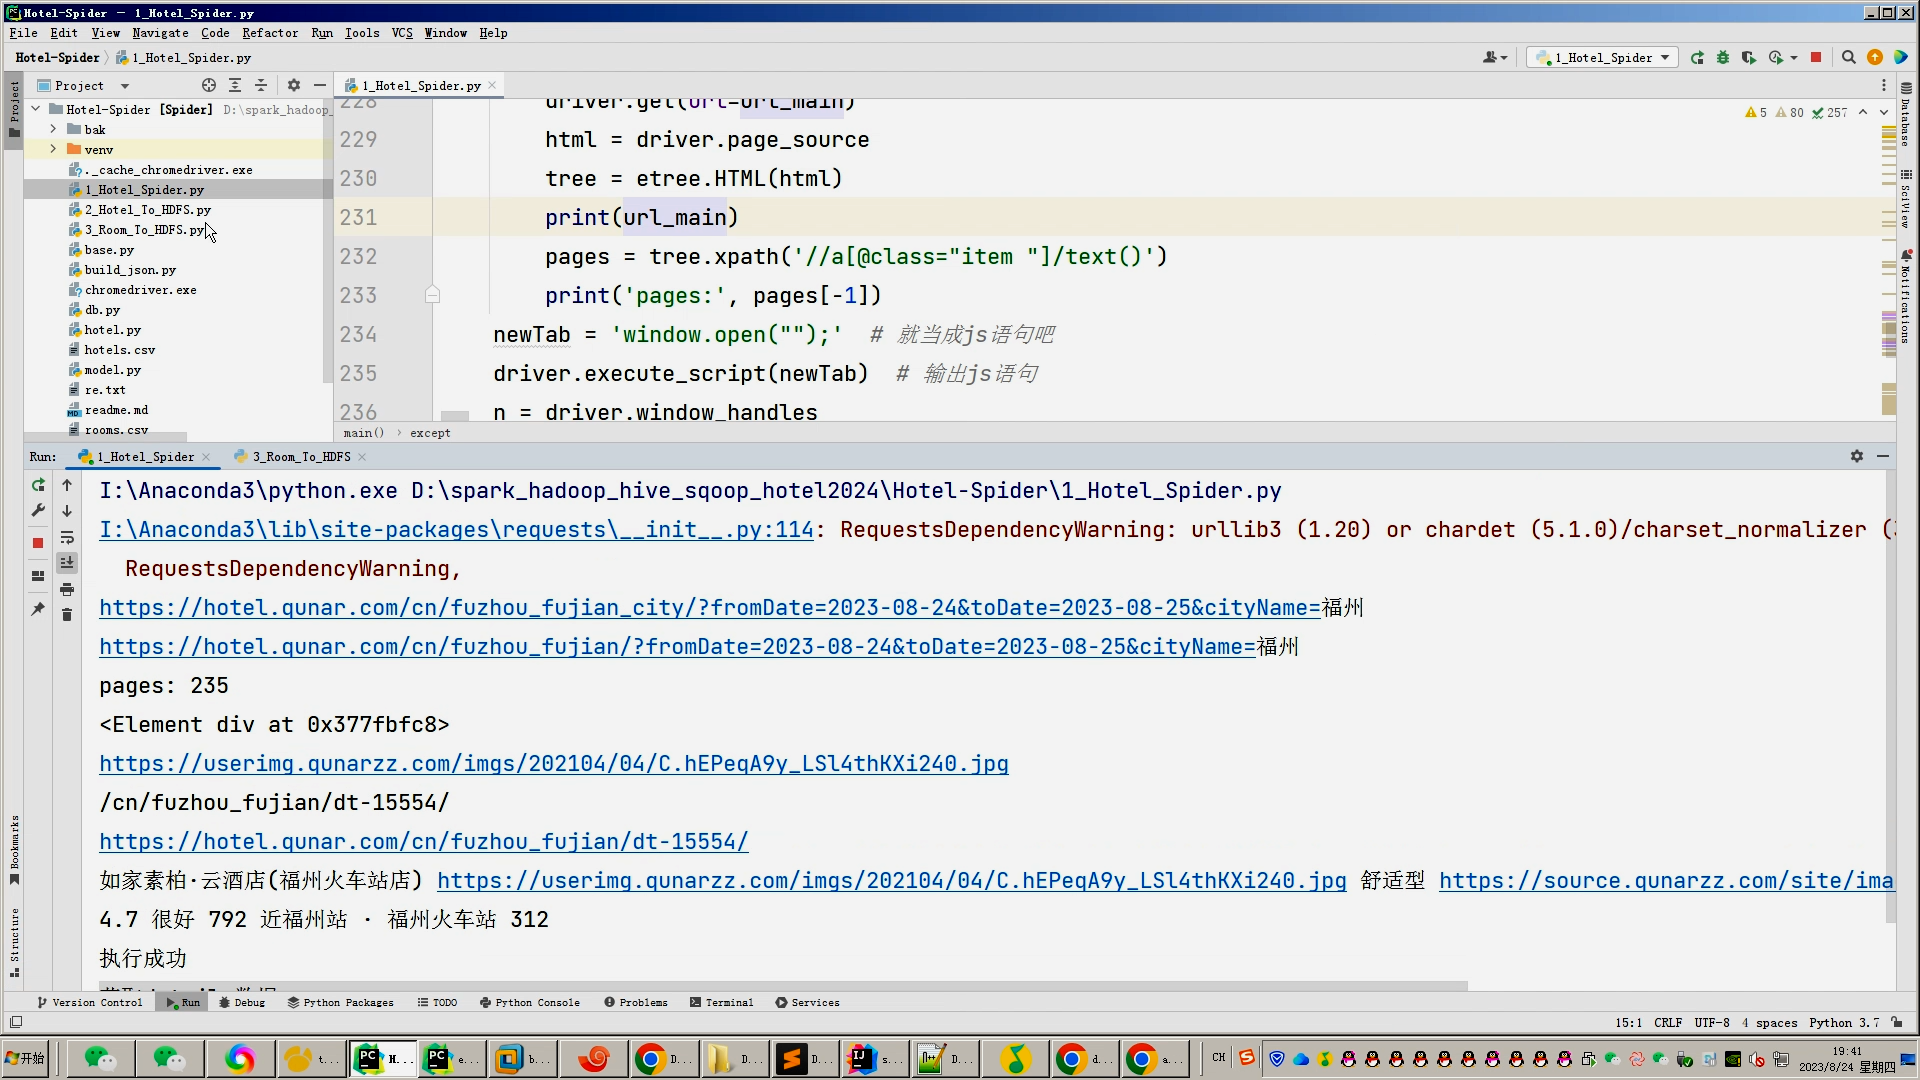Rerun 1_Hotel_Spider from the main toolbar
This screenshot has height=1080, width=1920.
1697,58
